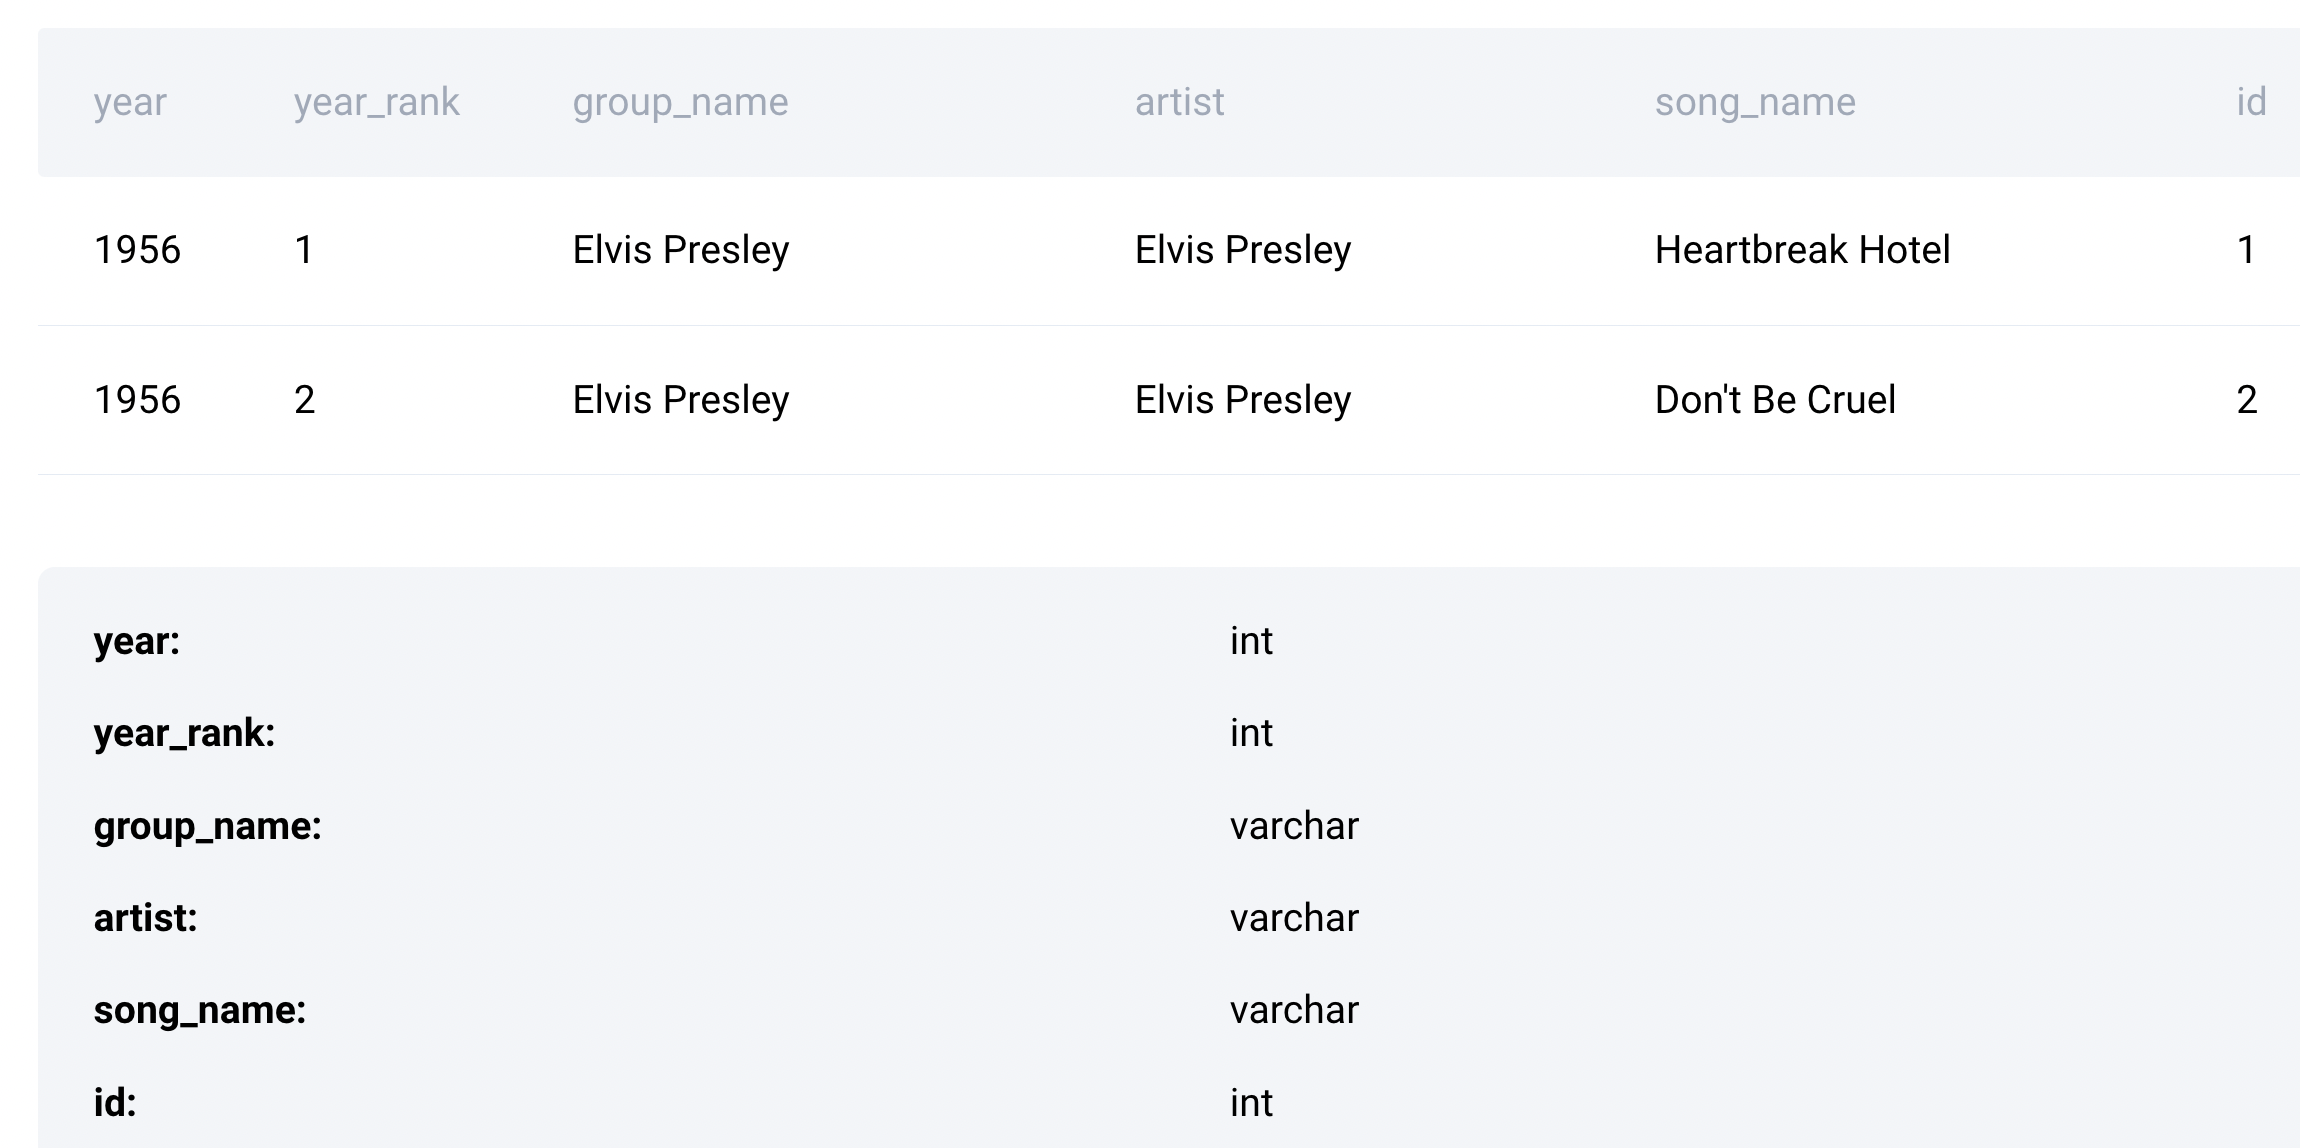
Task: Click the Don't Be Cruel cell
Action: click(1775, 400)
